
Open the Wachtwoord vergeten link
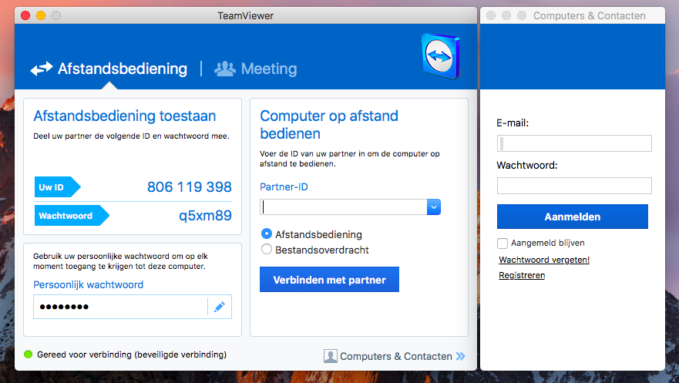click(544, 260)
